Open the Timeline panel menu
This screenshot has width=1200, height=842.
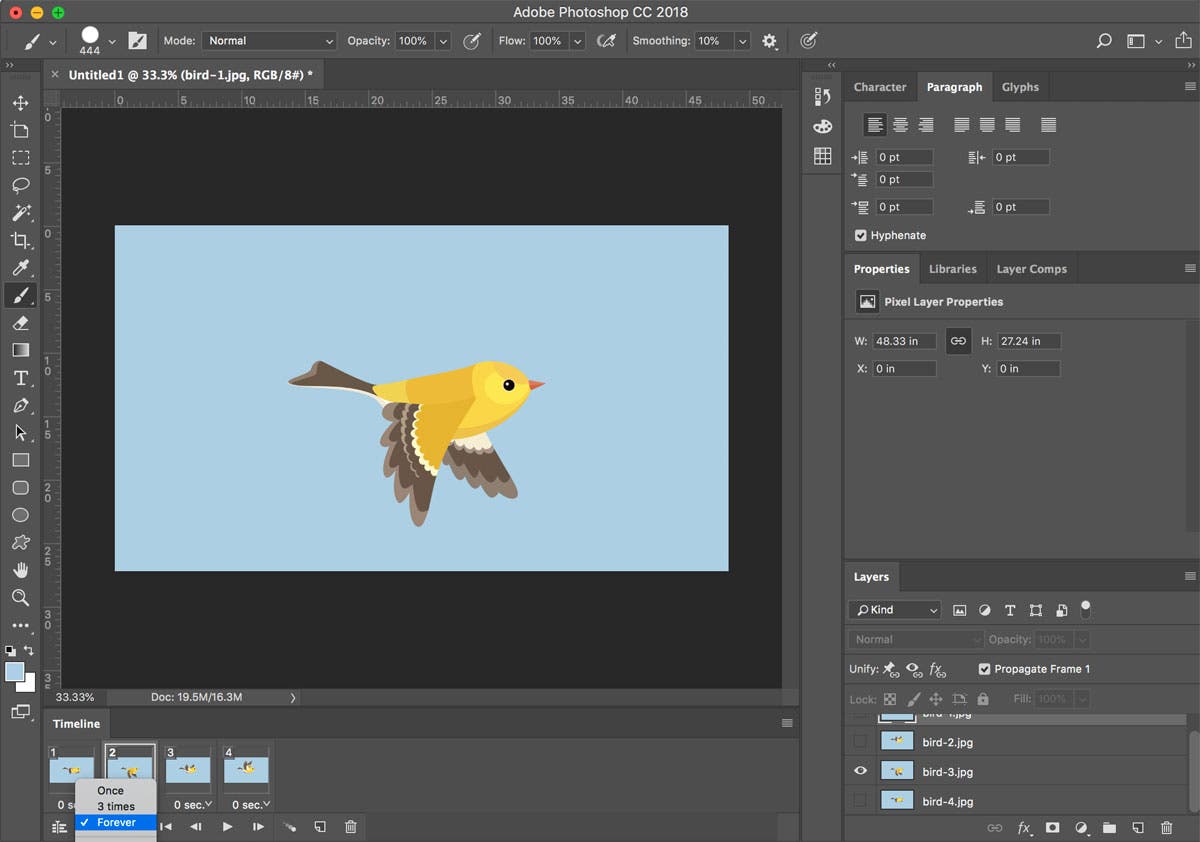click(787, 723)
